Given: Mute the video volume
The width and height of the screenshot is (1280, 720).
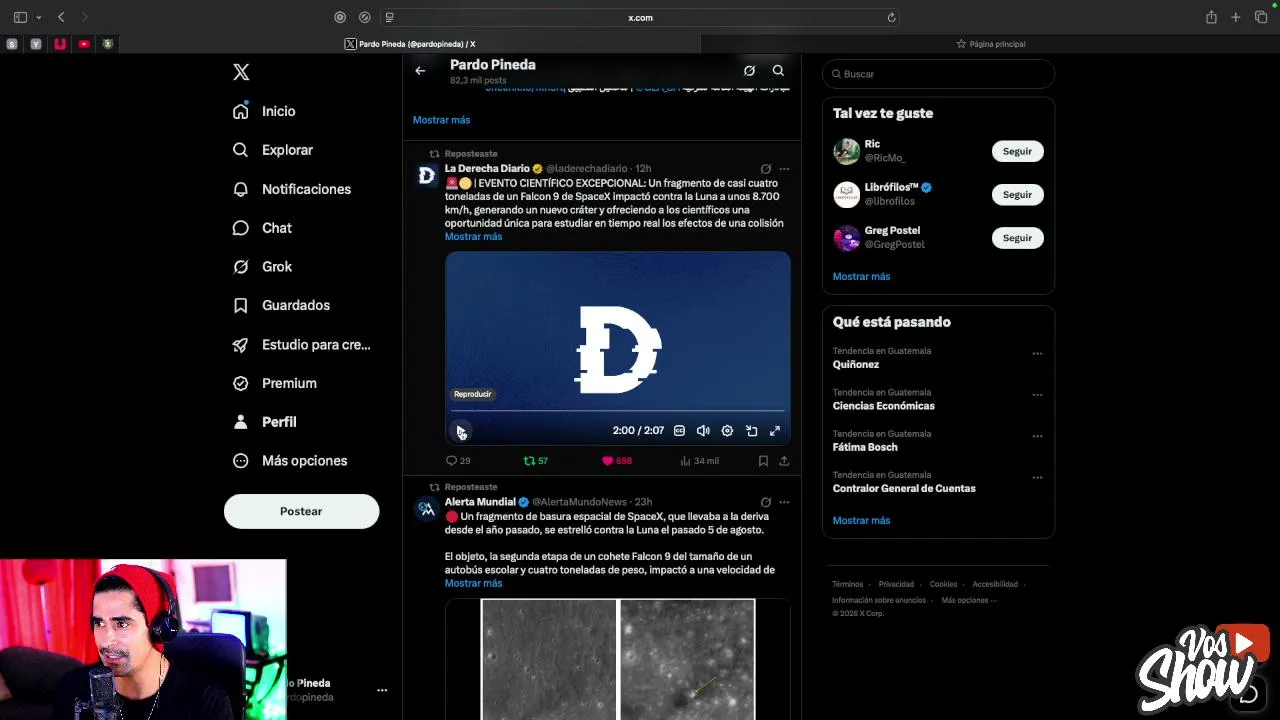Looking at the screenshot, I should point(703,431).
